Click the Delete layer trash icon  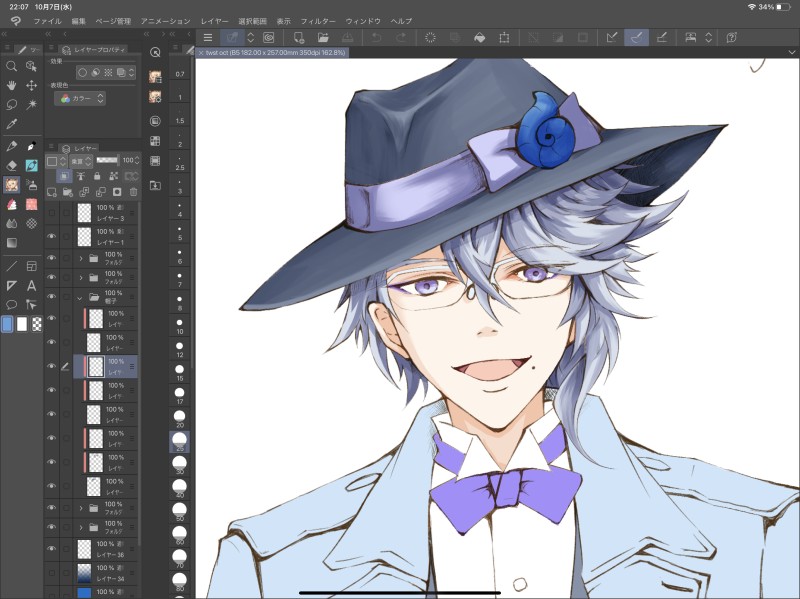[x=133, y=192]
